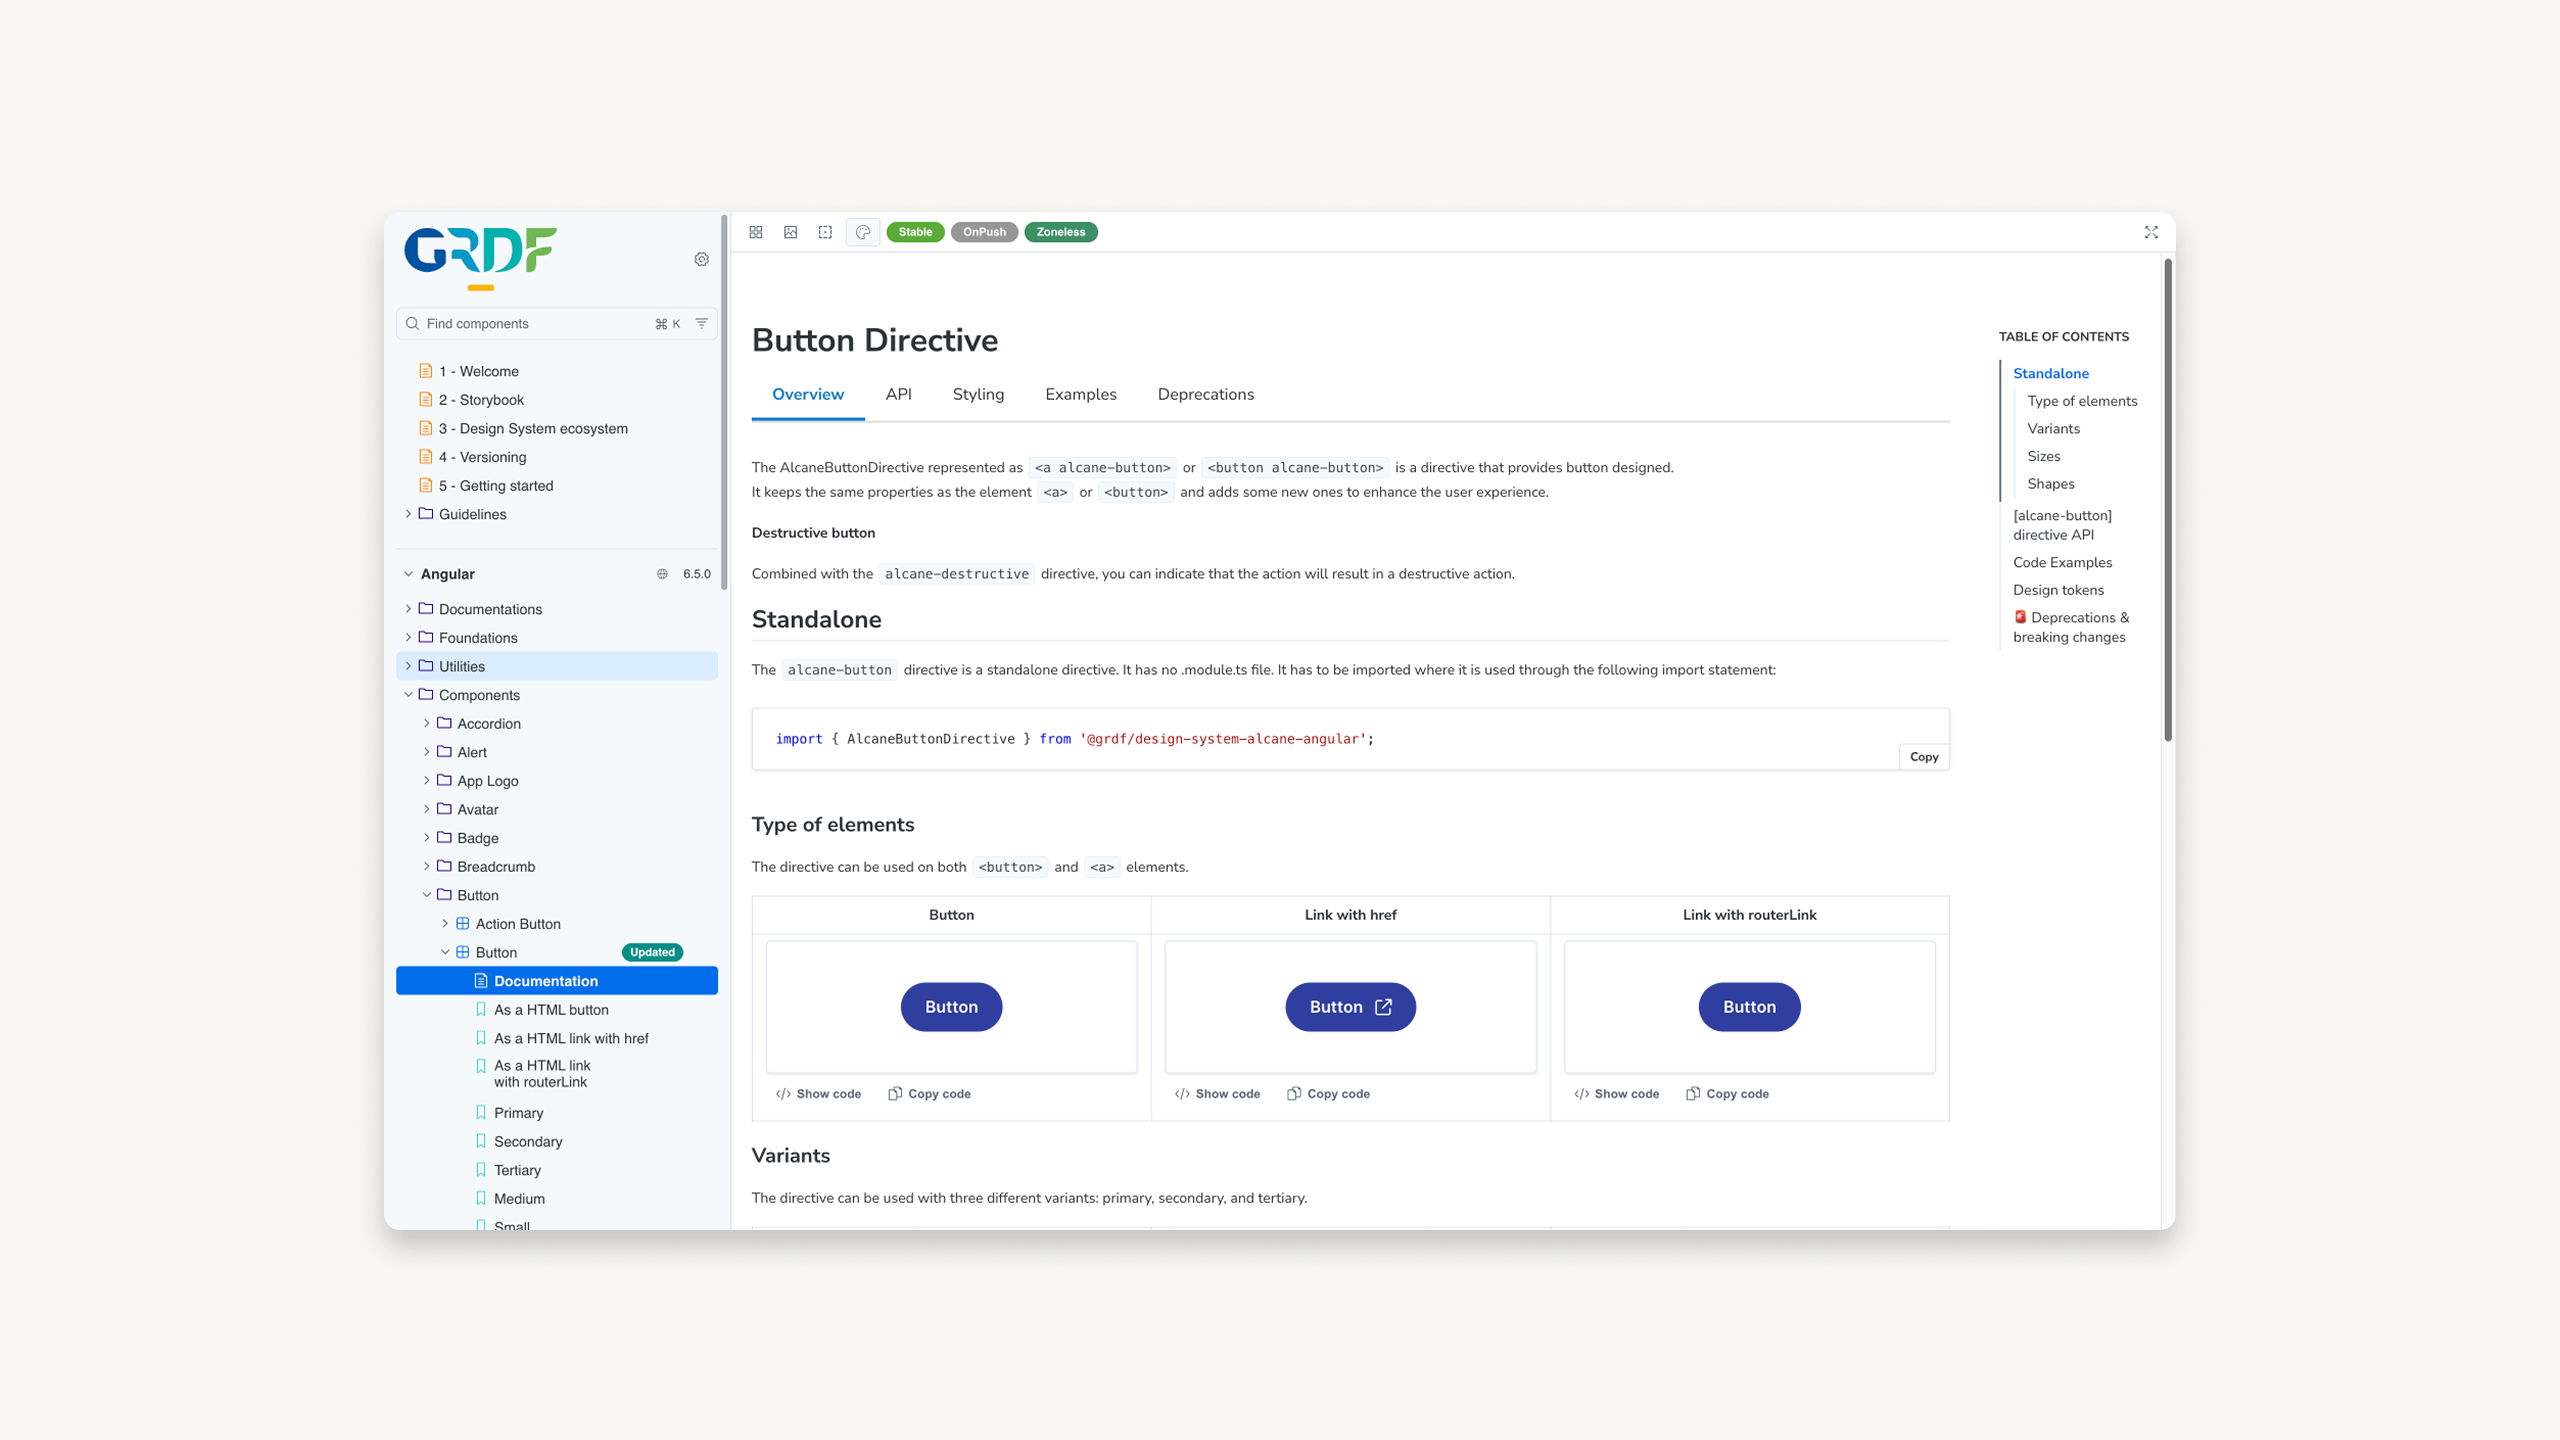The height and width of the screenshot is (1440, 2560).
Task: Open the Styling tab
Action: pyautogui.click(x=978, y=394)
